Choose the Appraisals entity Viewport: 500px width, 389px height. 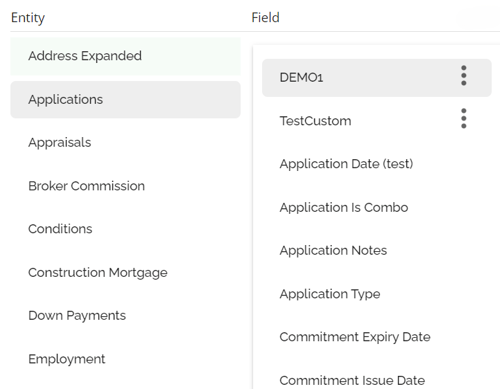coord(125,142)
